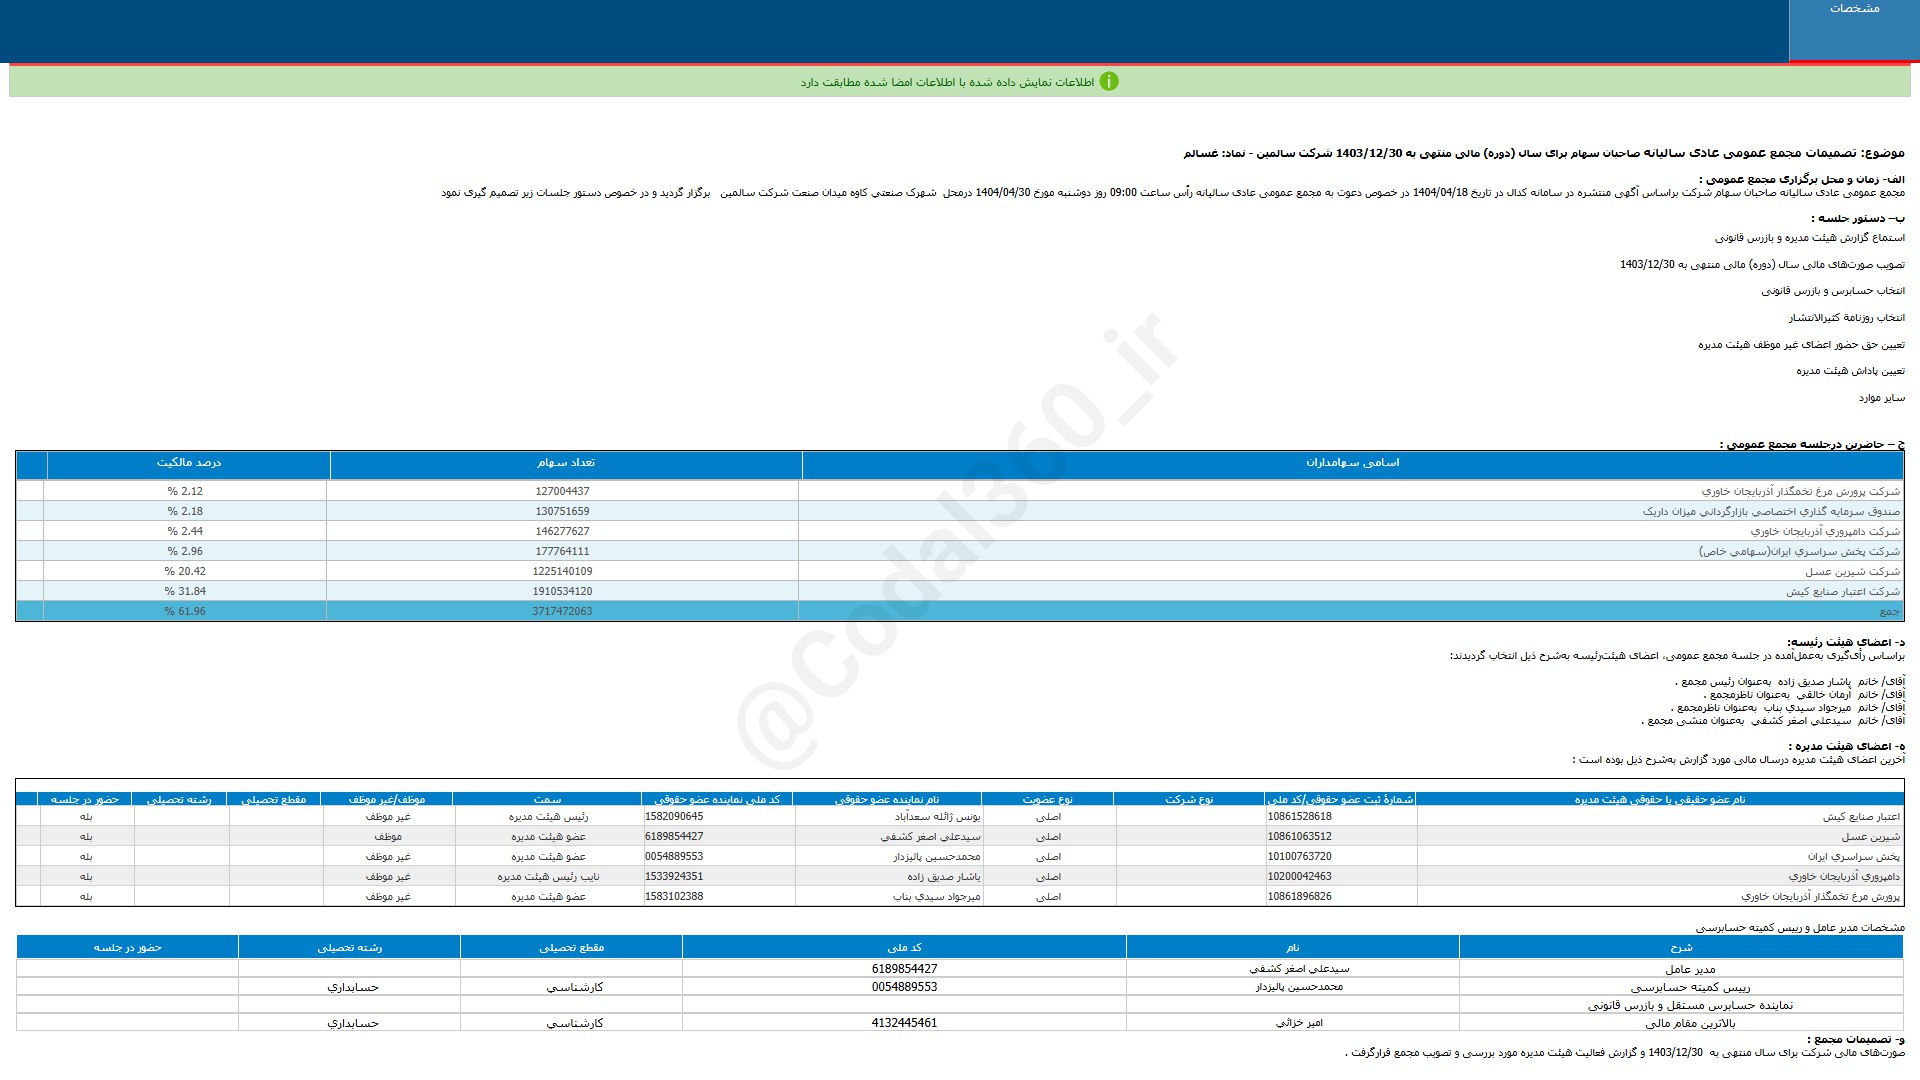Select the name امیر خزائی
Image resolution: width=1920 pixels, height=1080 pixels.
point(1299,1023)
